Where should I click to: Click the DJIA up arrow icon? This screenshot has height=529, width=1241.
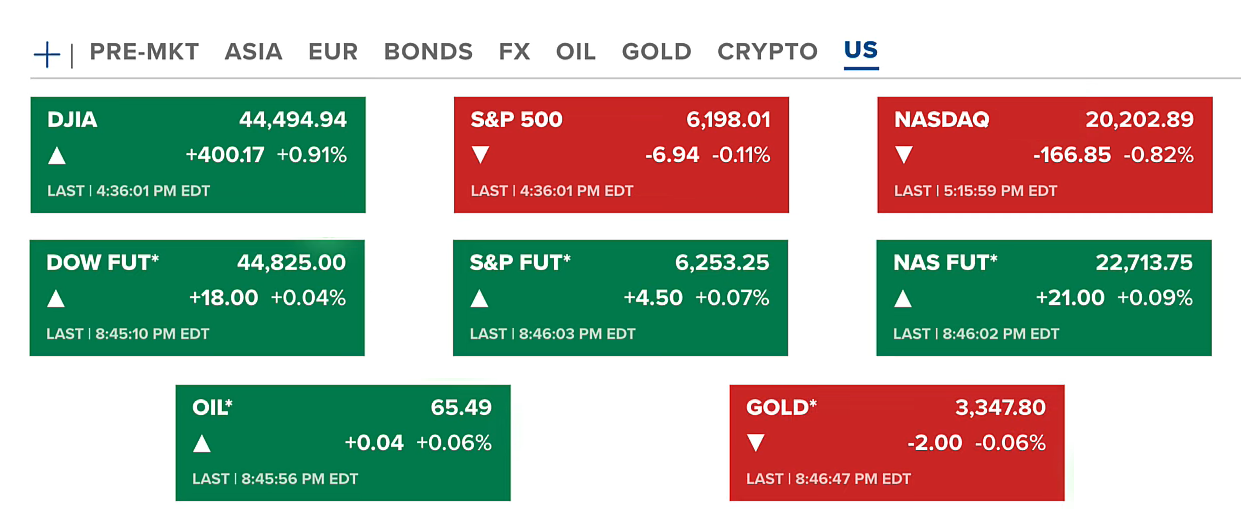(x=57, y=156)
